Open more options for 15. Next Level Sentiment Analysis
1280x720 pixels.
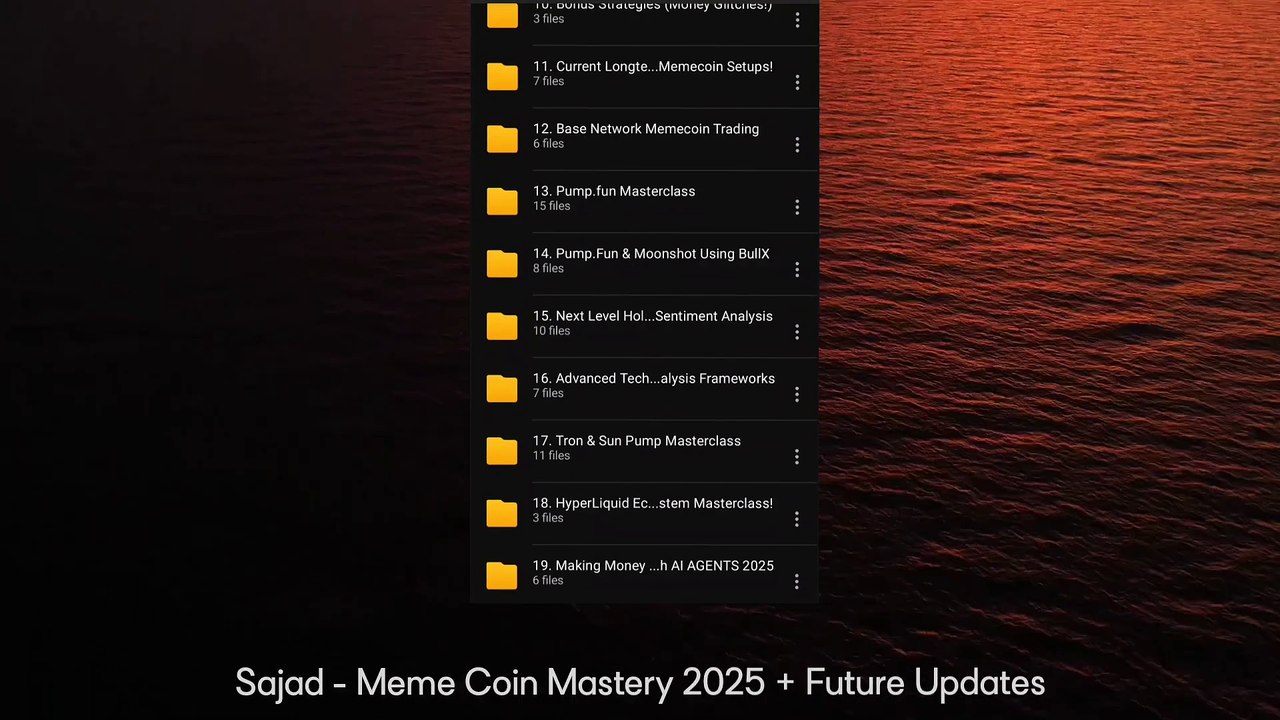click(x=797, y=332)
